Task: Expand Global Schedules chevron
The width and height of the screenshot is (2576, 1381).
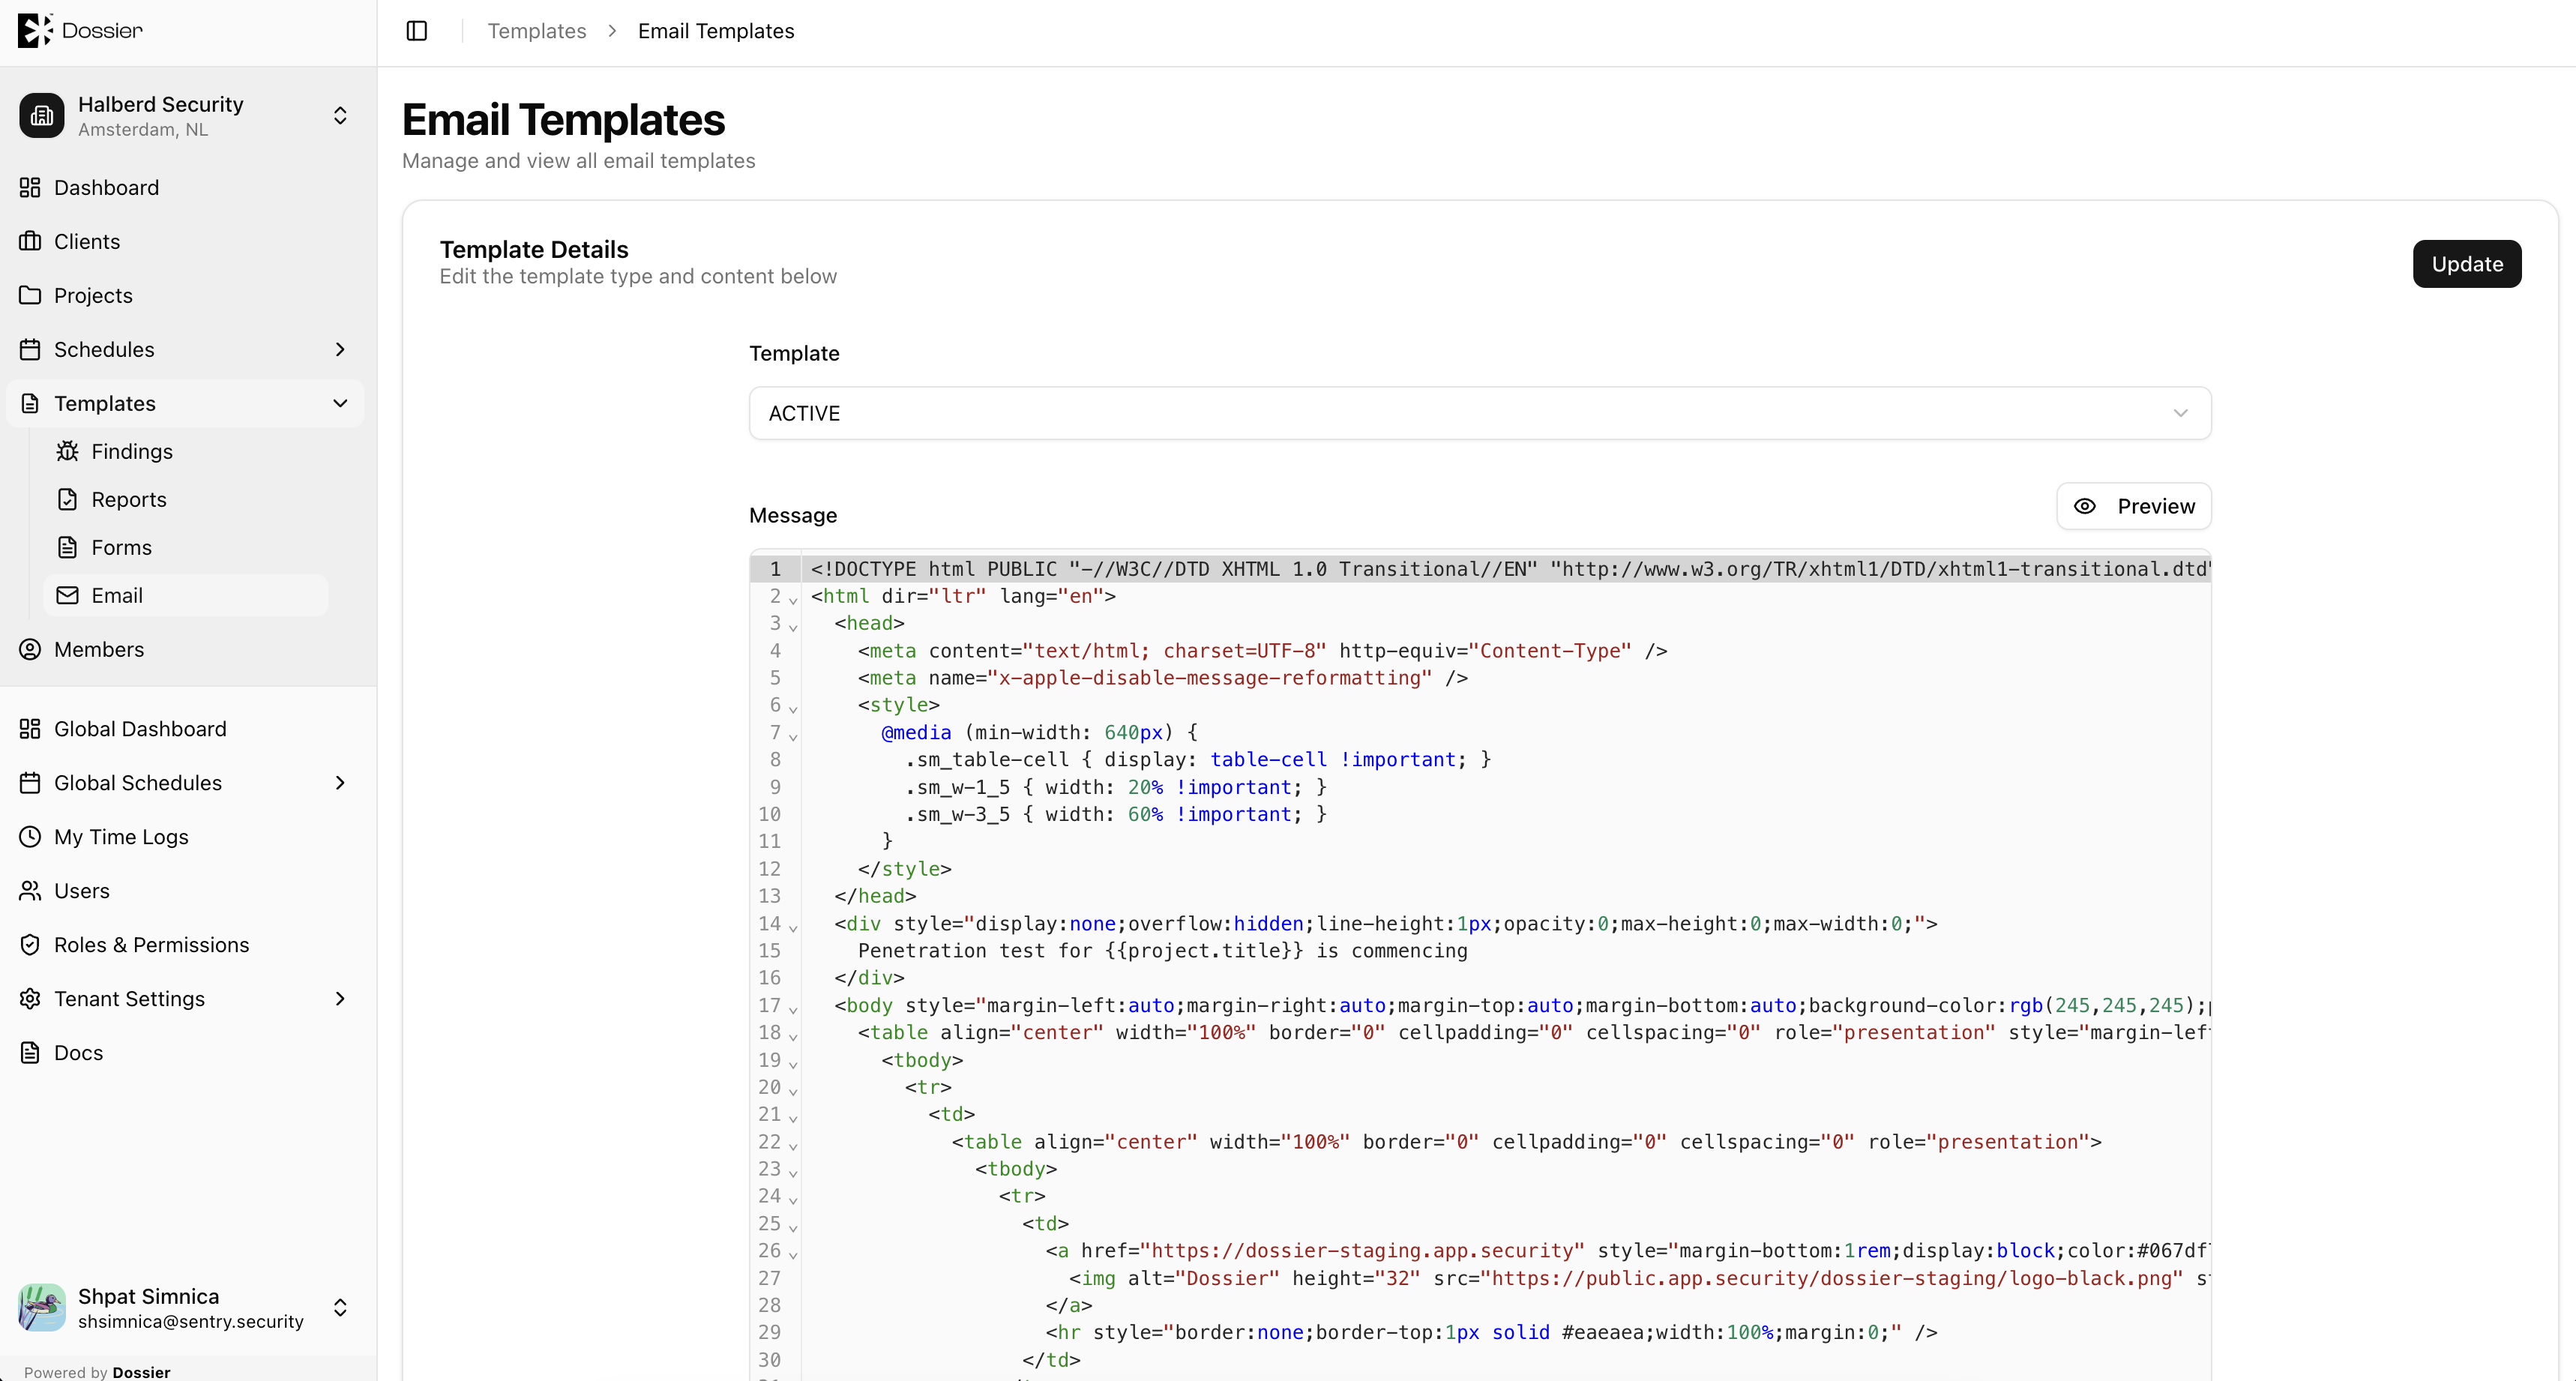Action: coord(340,784)
